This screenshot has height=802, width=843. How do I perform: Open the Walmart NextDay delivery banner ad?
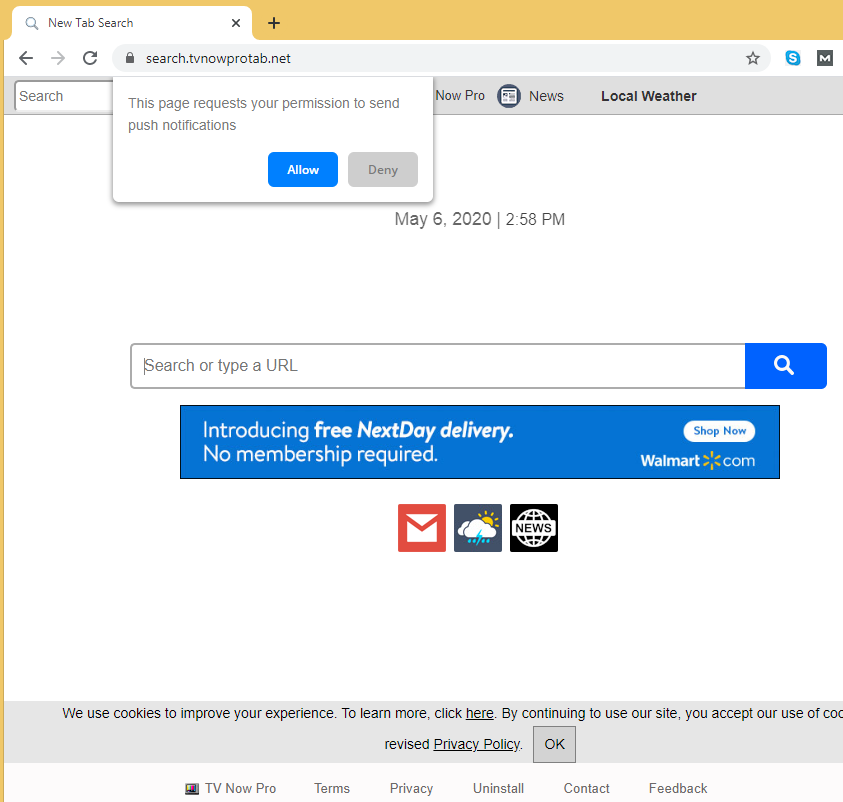480,442
